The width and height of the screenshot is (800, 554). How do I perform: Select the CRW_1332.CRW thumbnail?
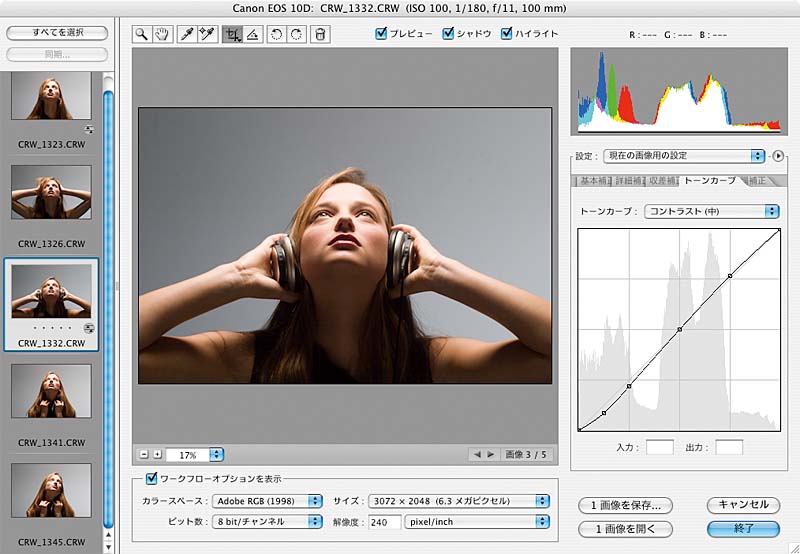click(x=52, y=291)
